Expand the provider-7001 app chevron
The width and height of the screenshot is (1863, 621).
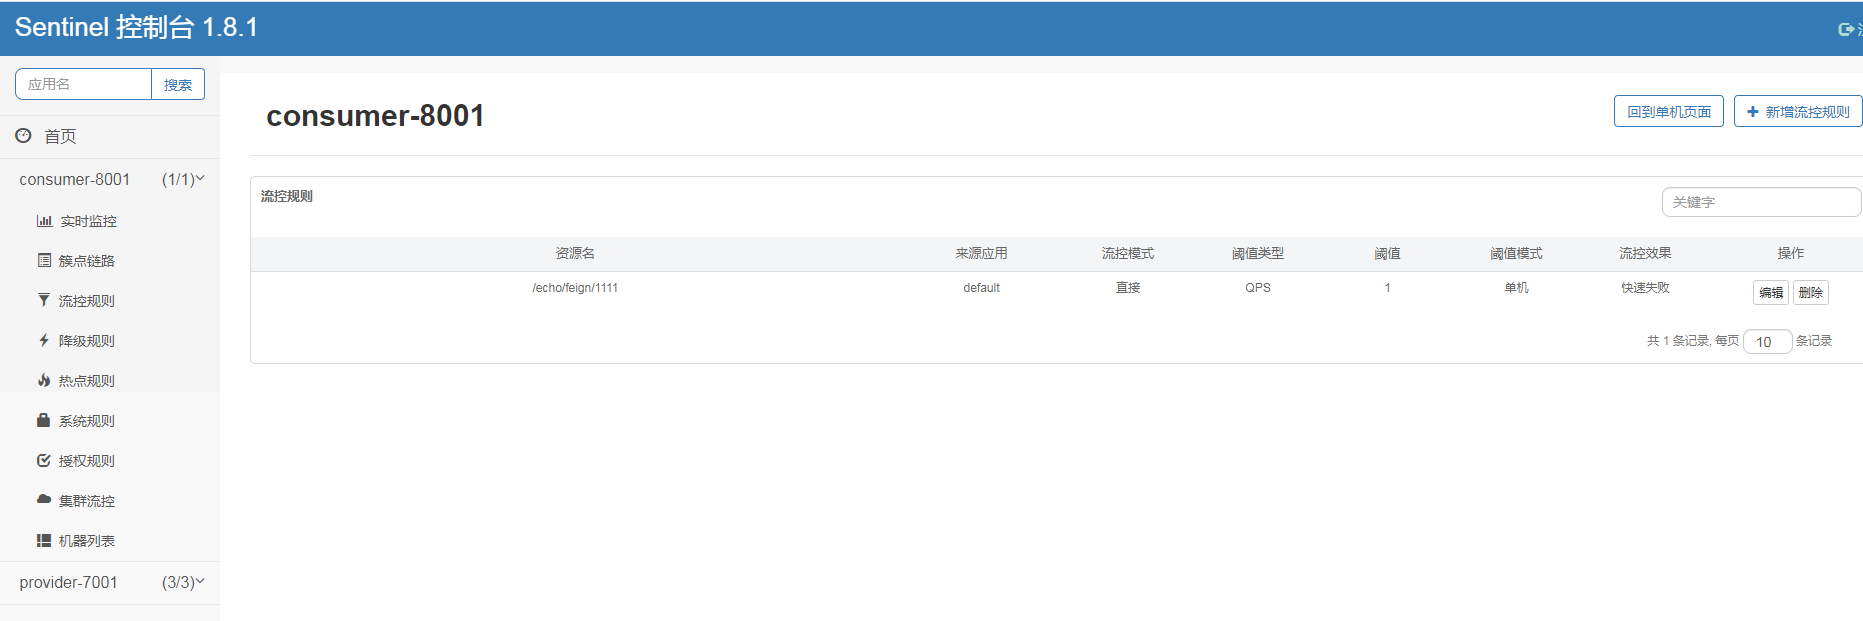point(200,581)
